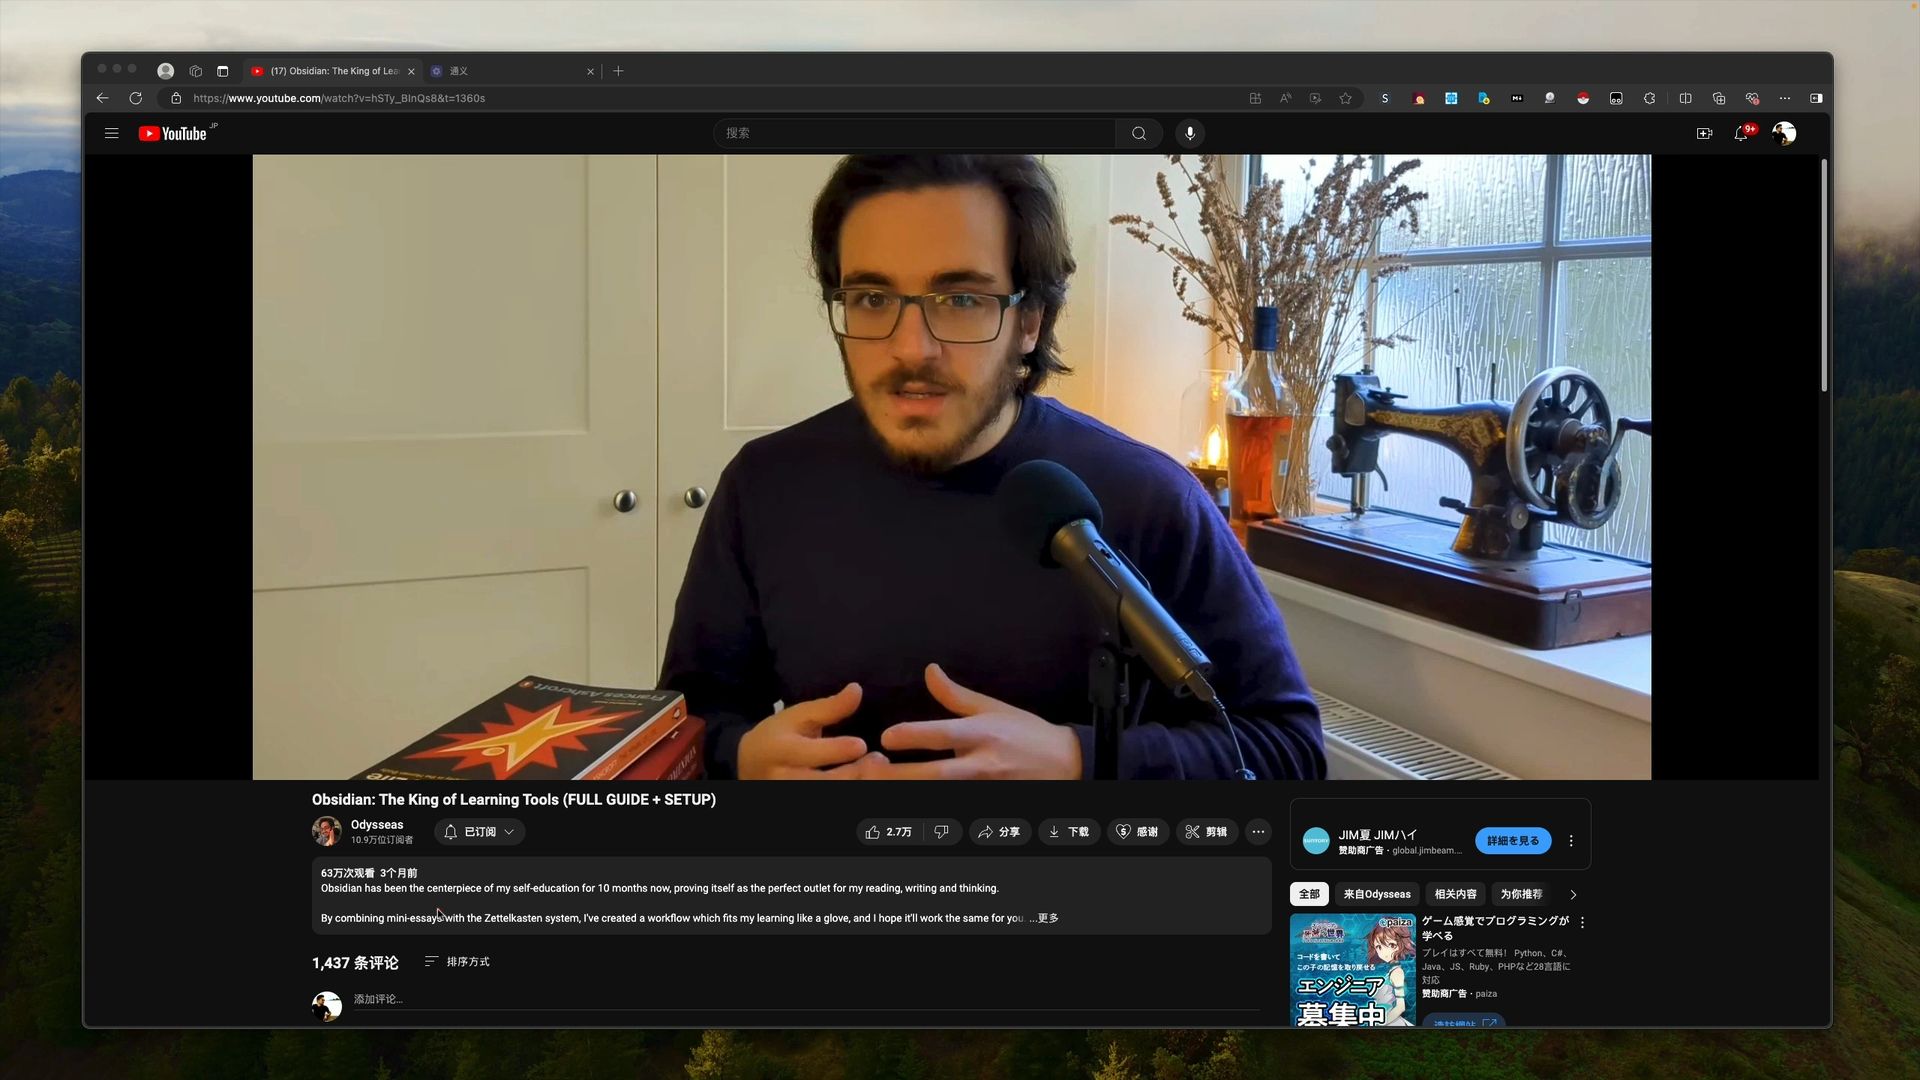1920x1080 pixels.
Task: Download the video with 下载 button
Action: (1069, 832)
